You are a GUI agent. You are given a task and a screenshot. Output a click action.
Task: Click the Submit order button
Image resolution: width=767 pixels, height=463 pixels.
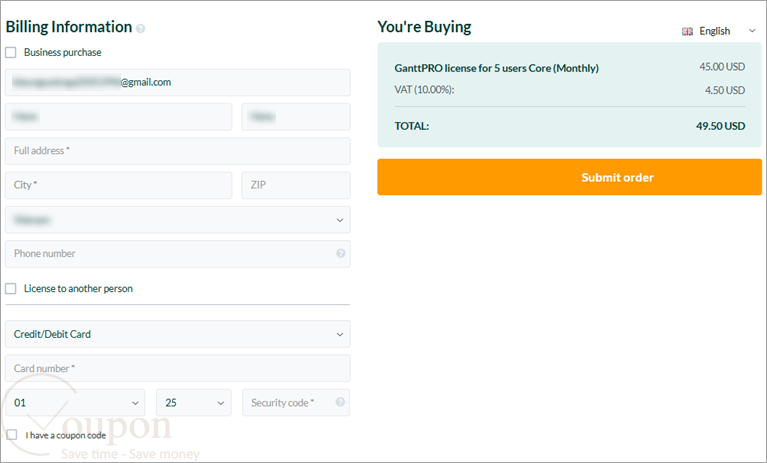[x=569, y=177]
